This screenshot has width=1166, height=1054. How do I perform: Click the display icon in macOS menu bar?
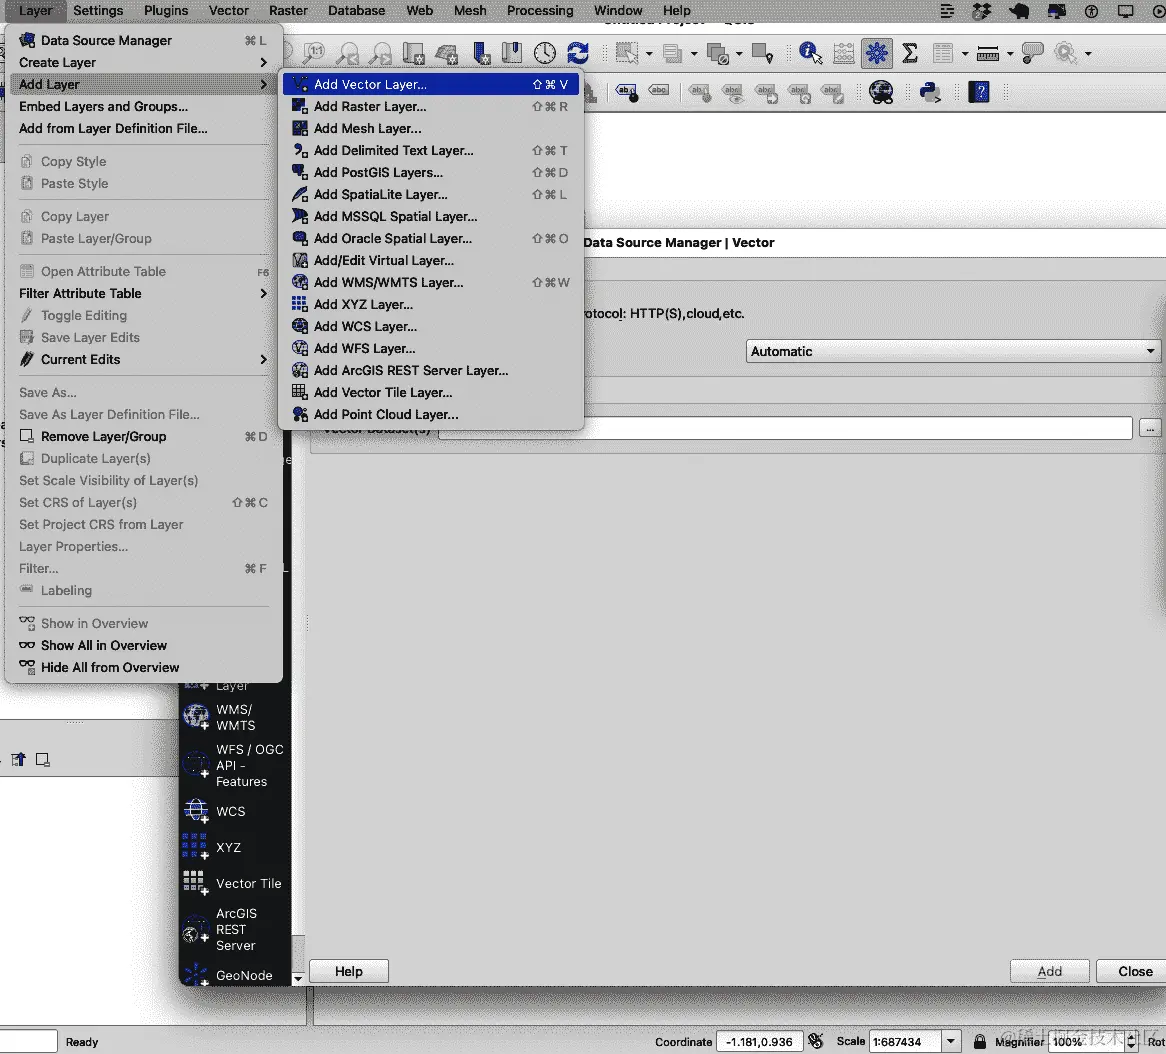(x=1126, y=10)
